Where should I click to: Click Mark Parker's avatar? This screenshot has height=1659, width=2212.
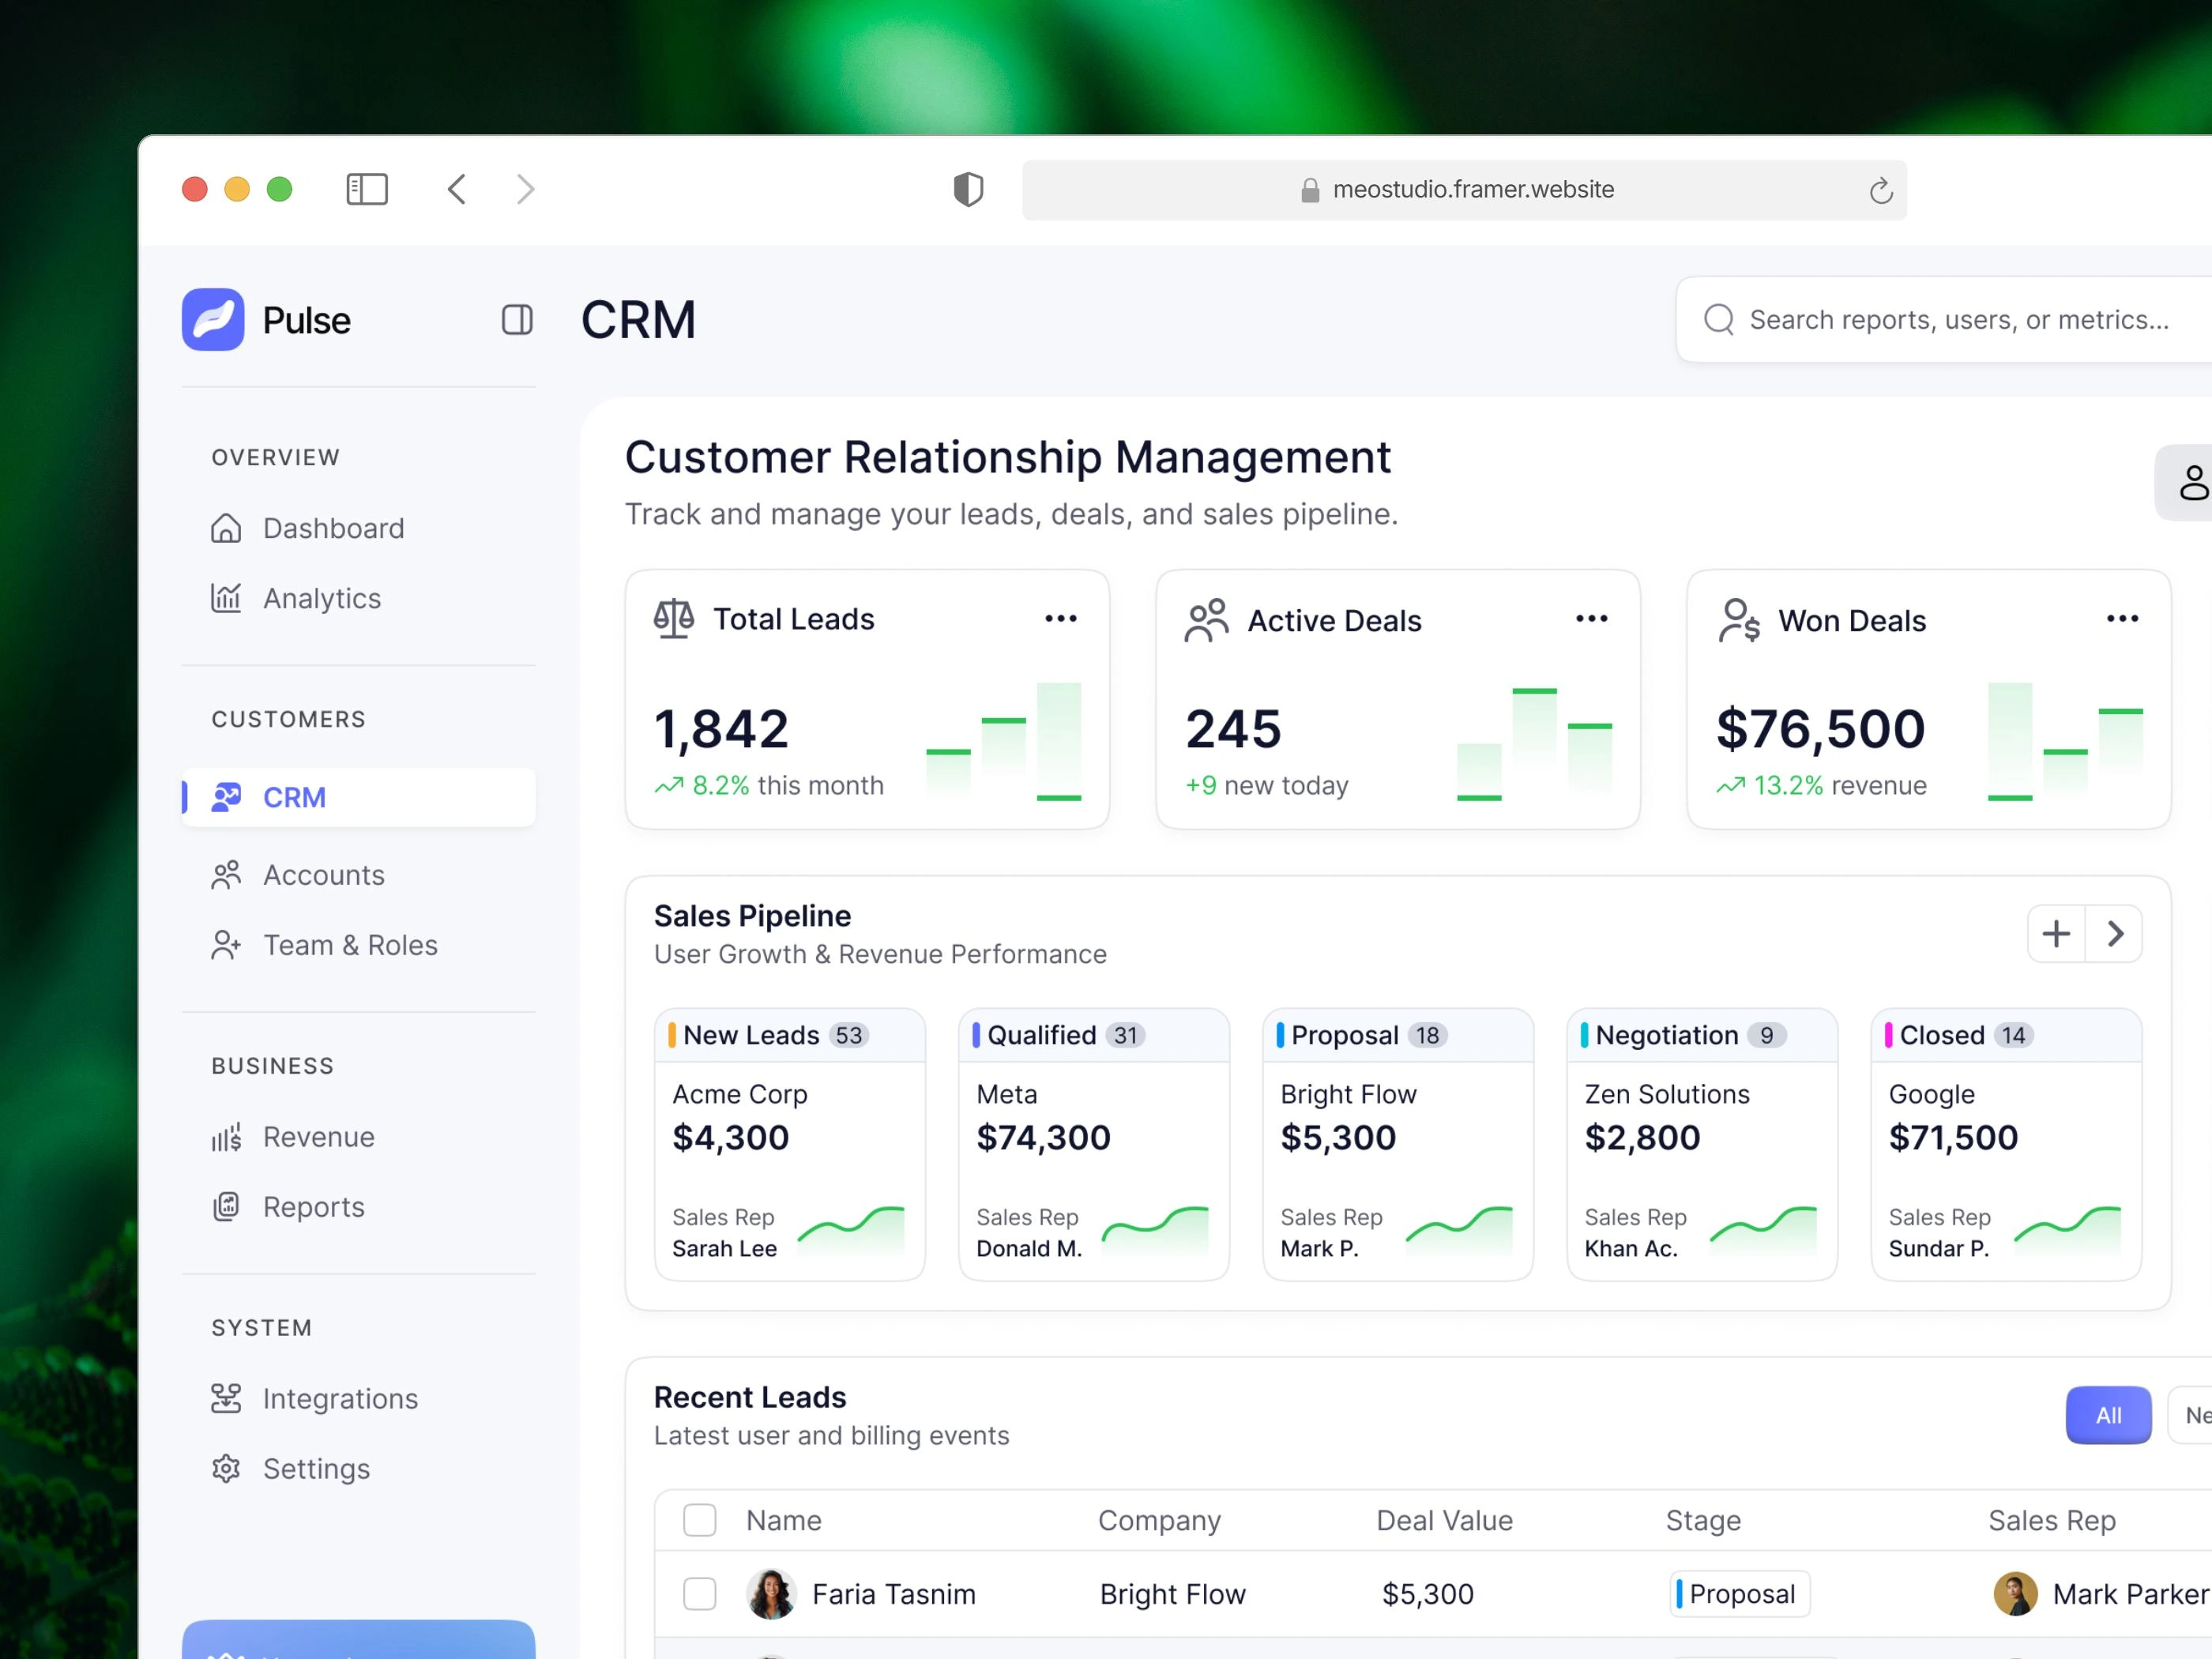(x=2015, y=1594)
